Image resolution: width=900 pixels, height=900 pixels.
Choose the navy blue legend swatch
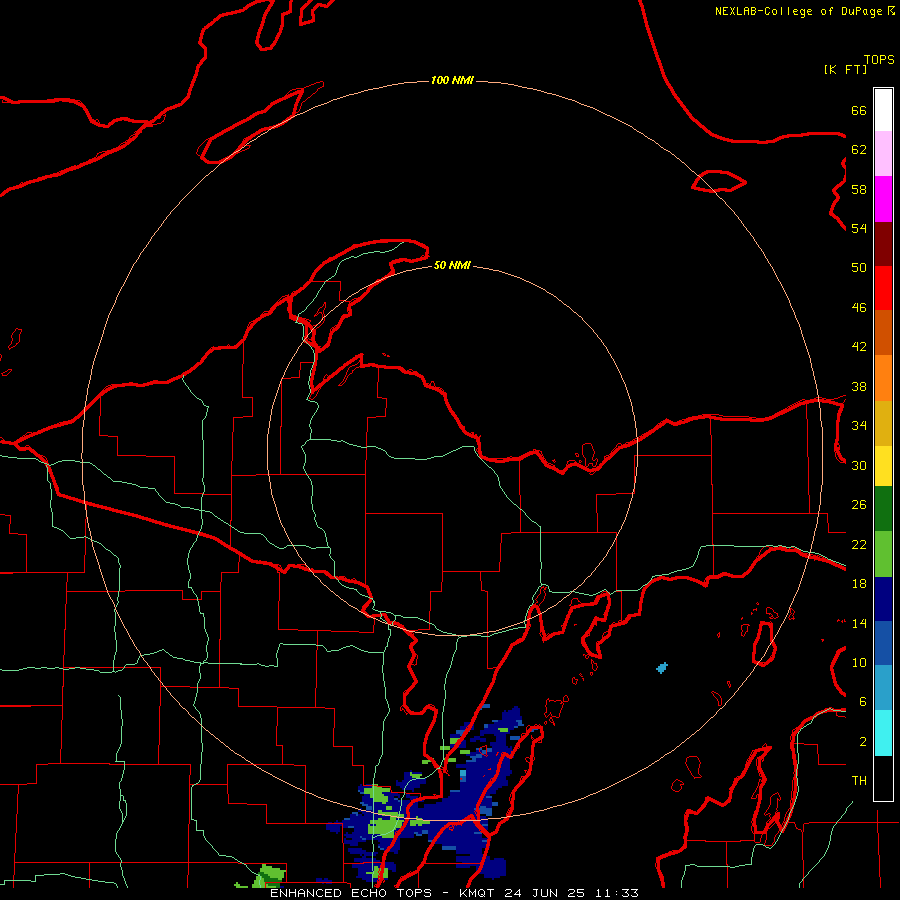tap(883, 599)
